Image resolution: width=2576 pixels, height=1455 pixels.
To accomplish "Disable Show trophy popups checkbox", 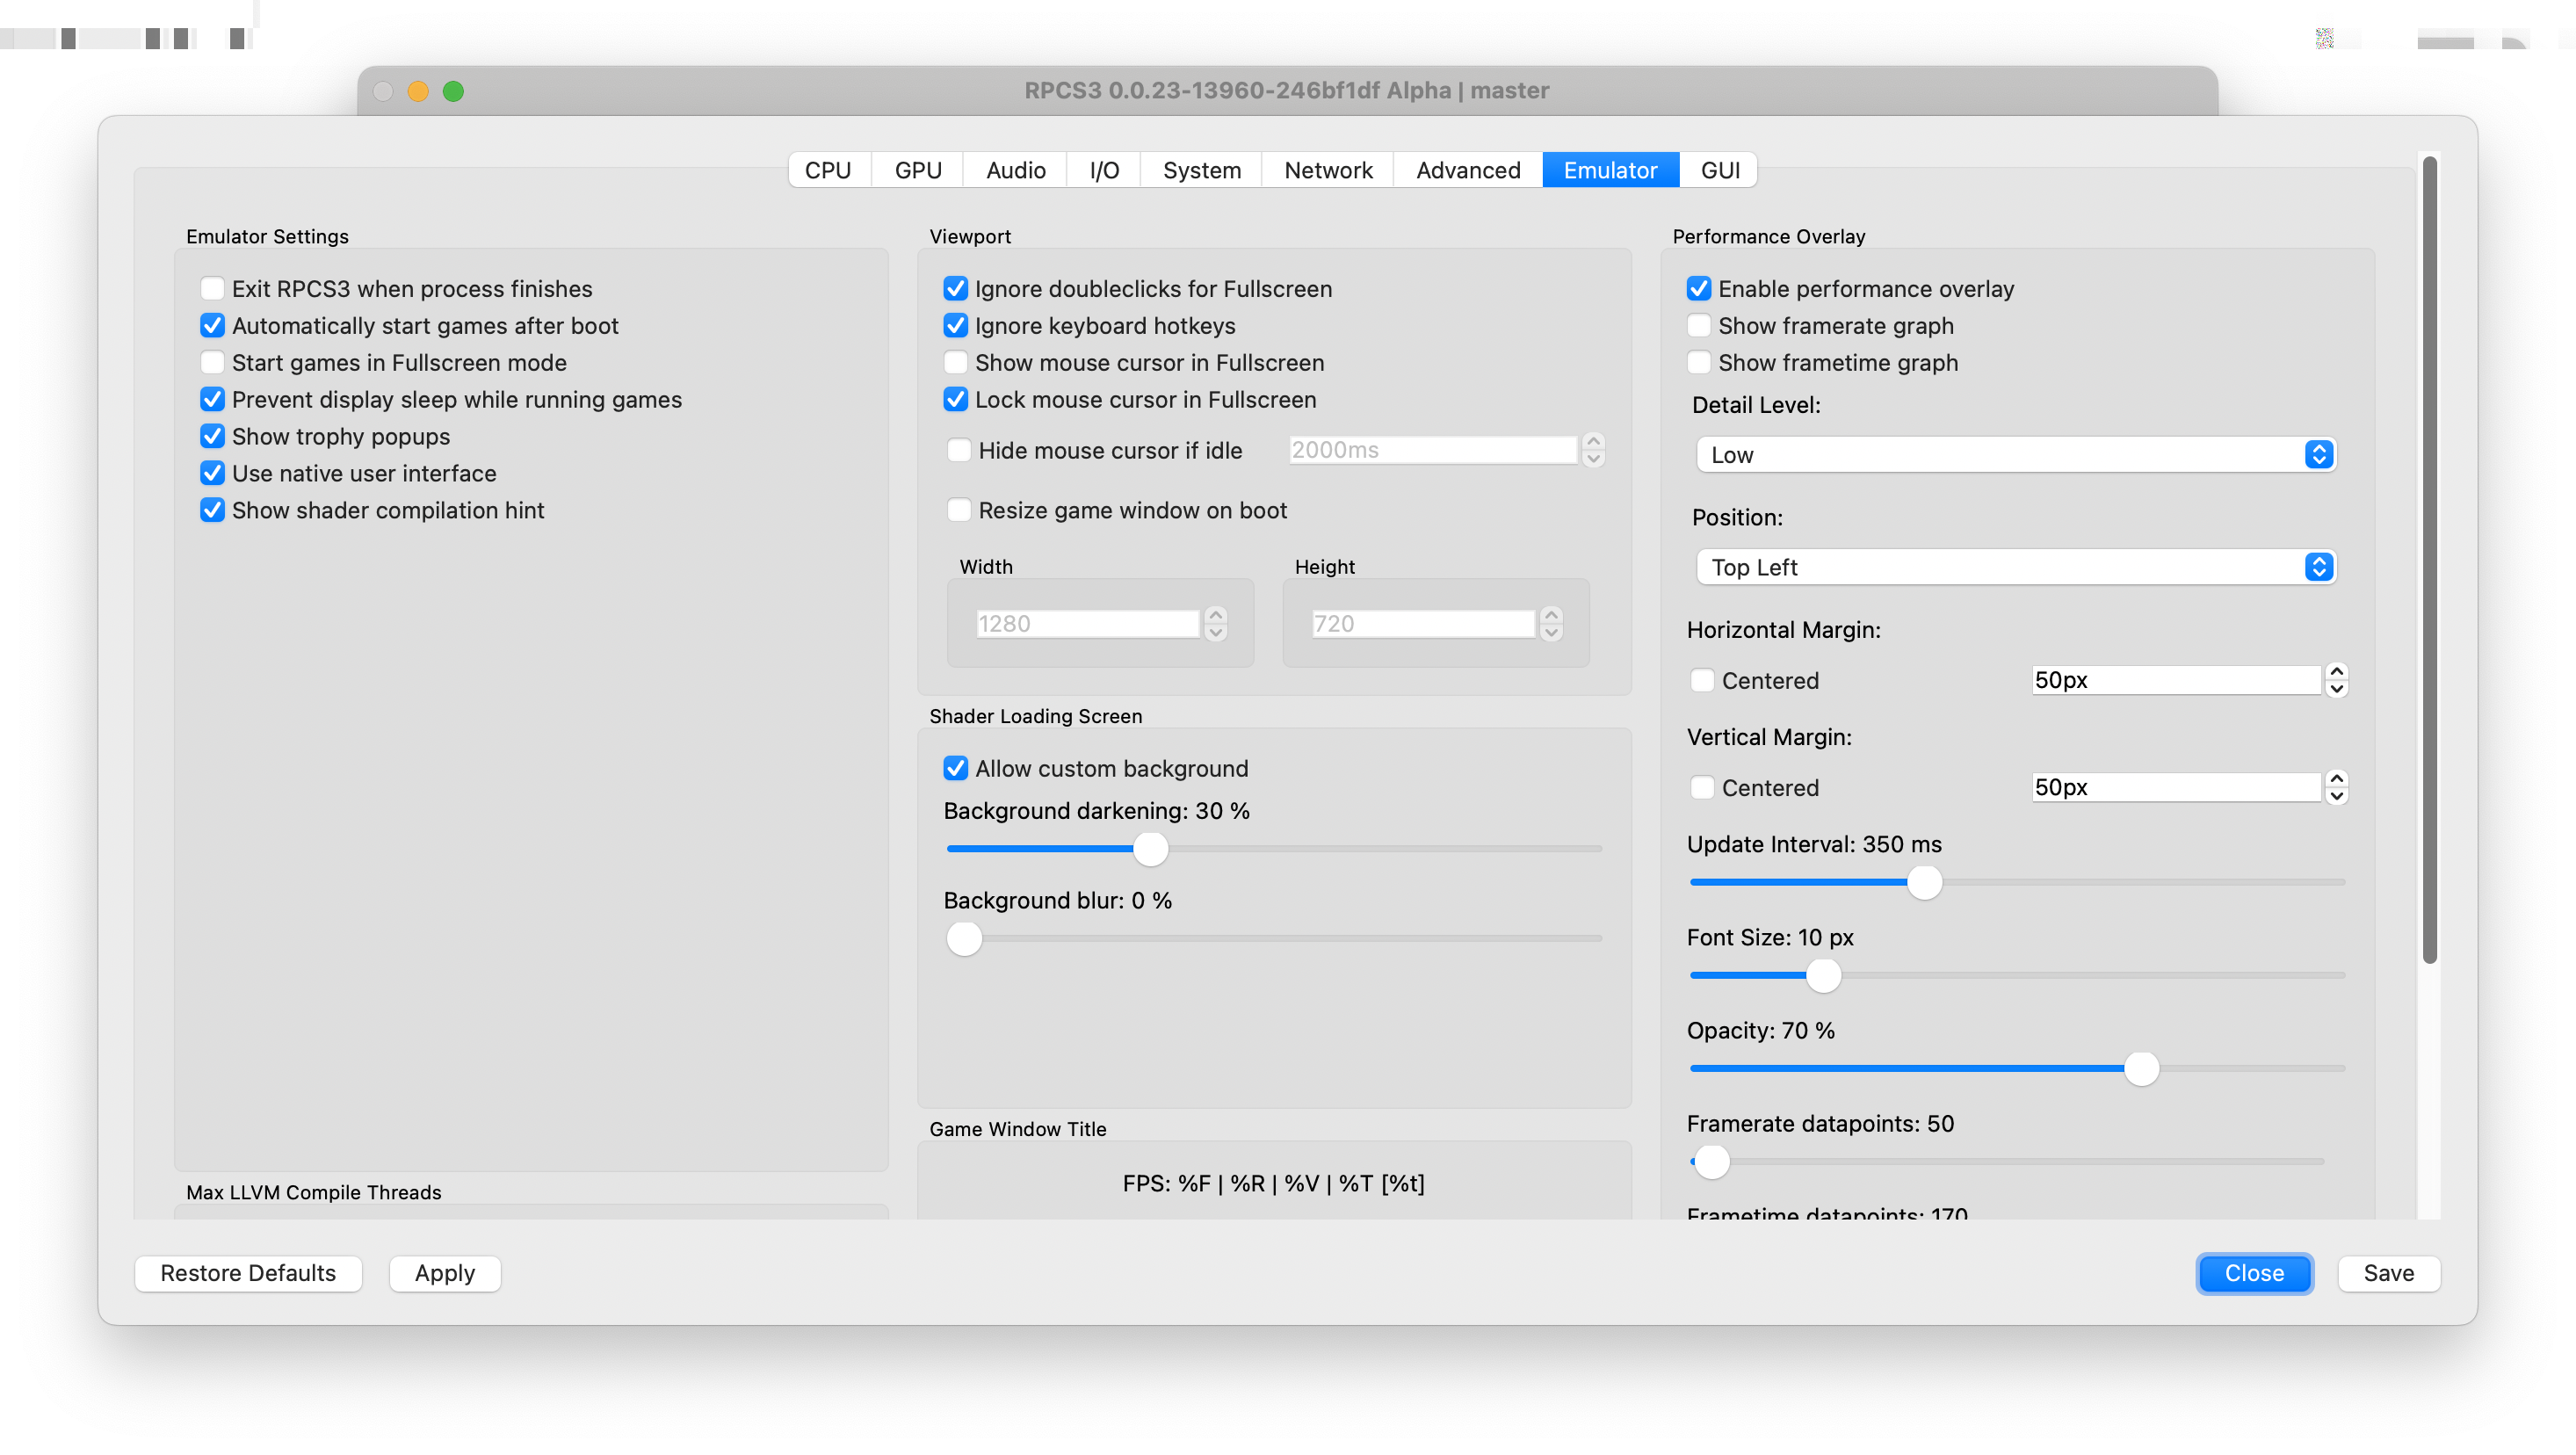I will (x=212, y=437).
